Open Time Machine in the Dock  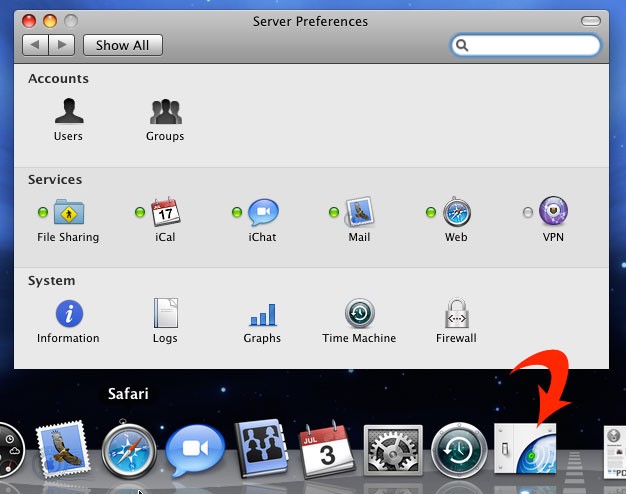pos(459,450)
